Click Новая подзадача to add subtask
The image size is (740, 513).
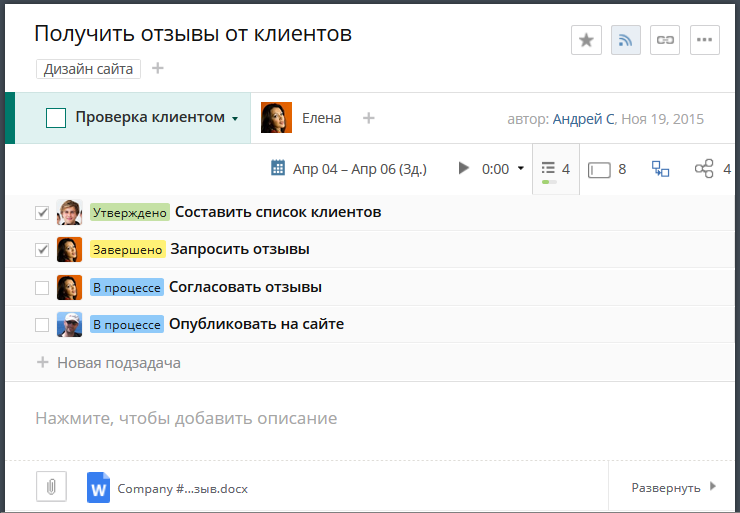pos(119,362)
